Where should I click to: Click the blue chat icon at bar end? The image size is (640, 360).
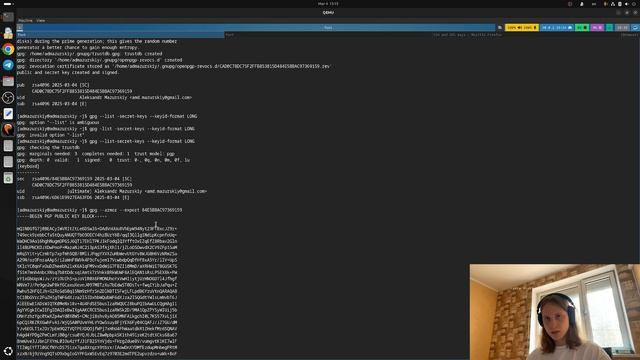[x=635, y=28]
